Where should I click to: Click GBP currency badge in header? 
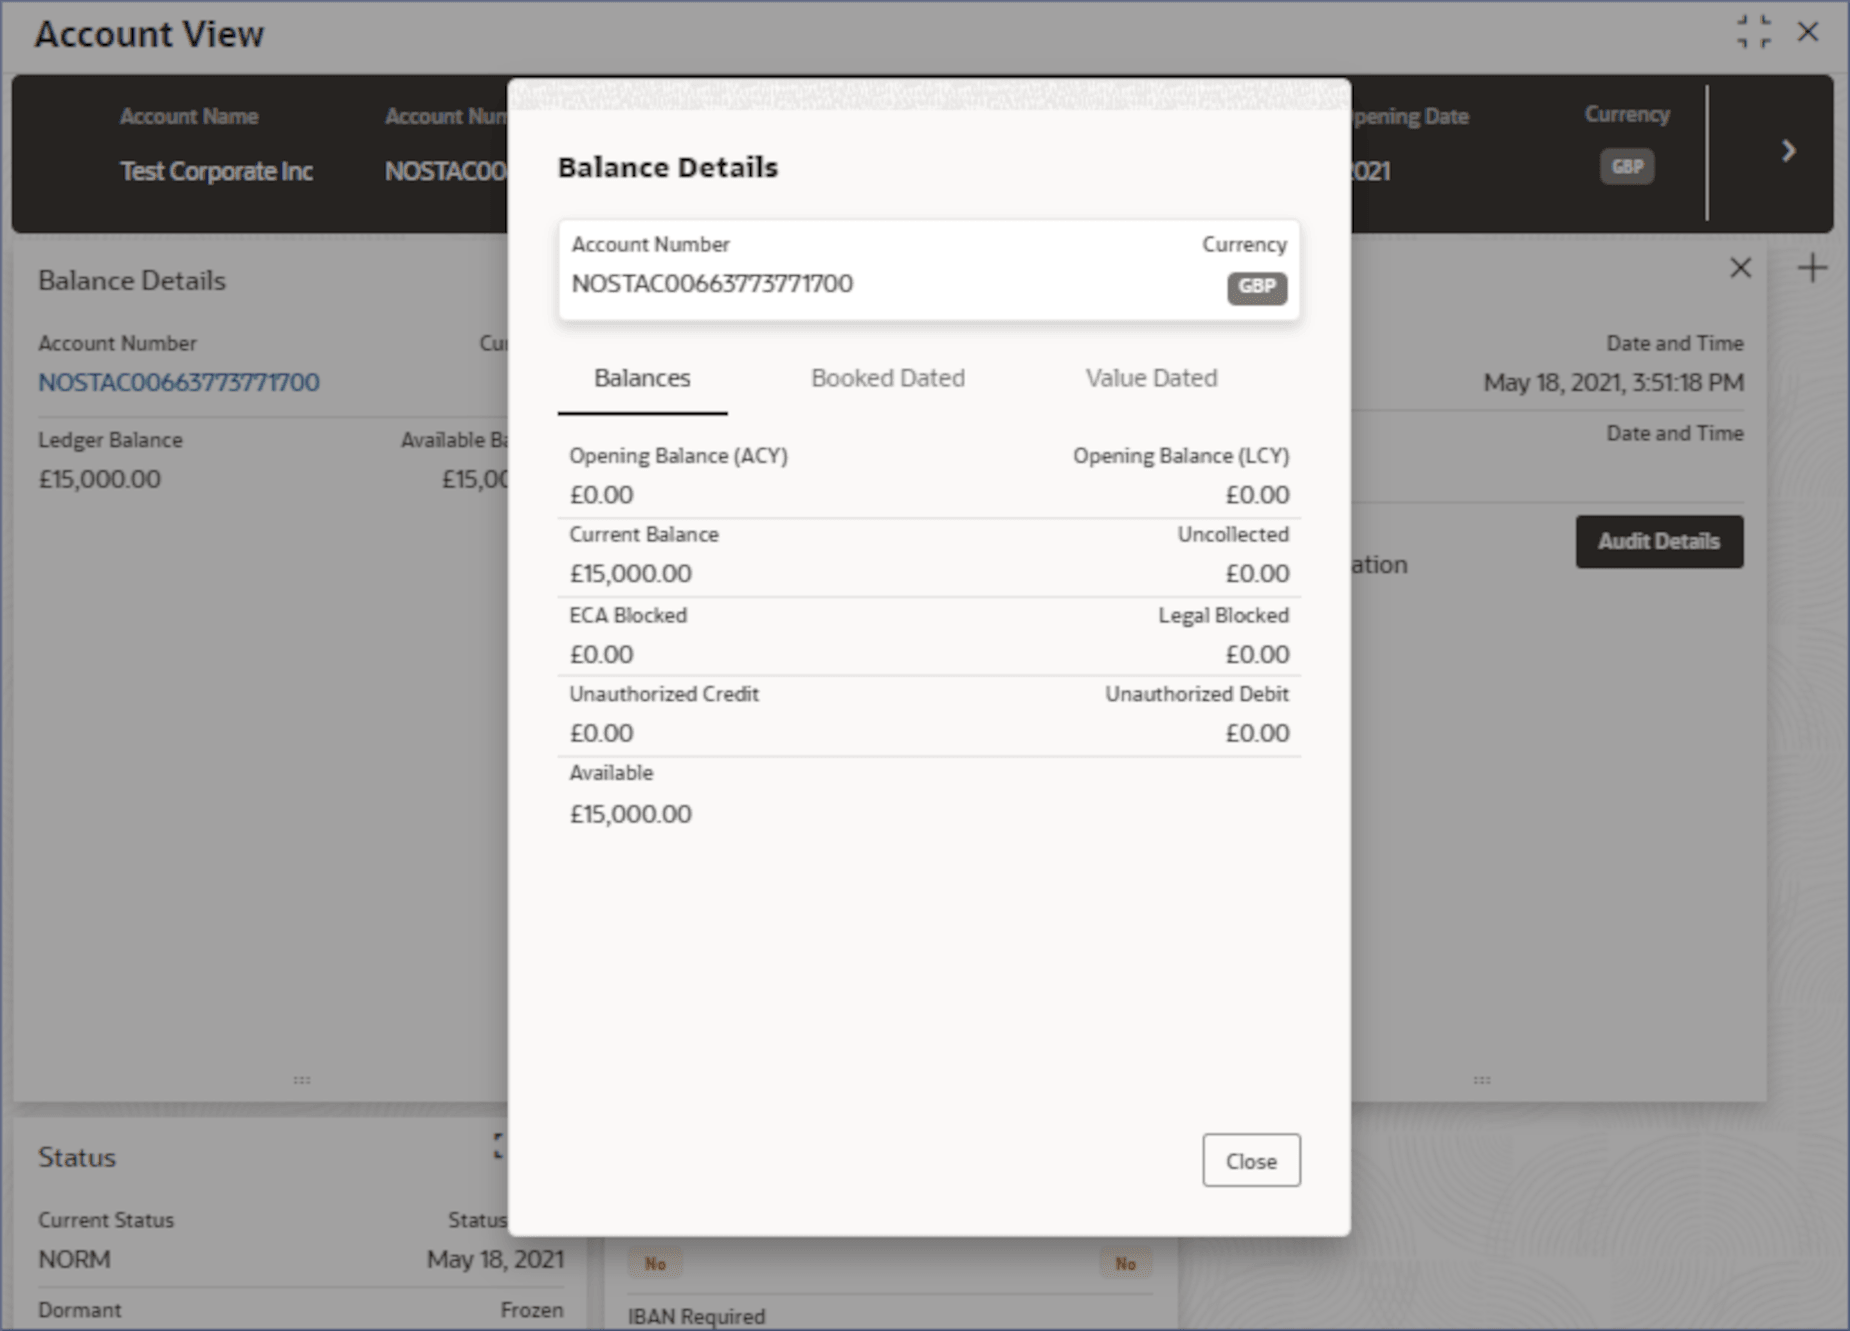tap(1627, 167)
